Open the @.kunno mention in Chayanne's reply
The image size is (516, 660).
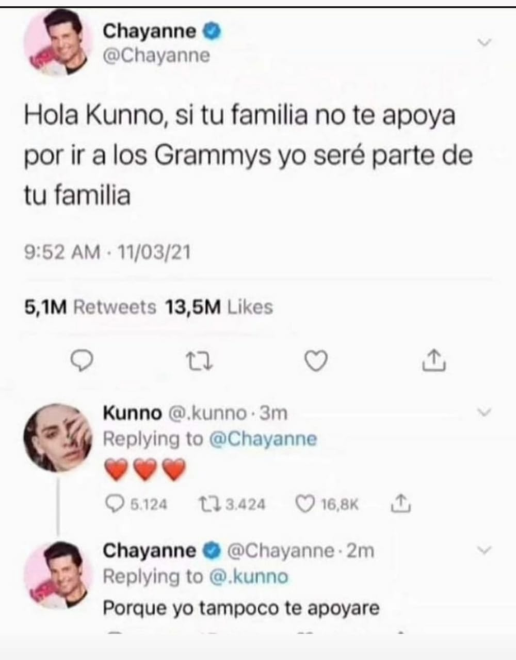click(248, 576)
